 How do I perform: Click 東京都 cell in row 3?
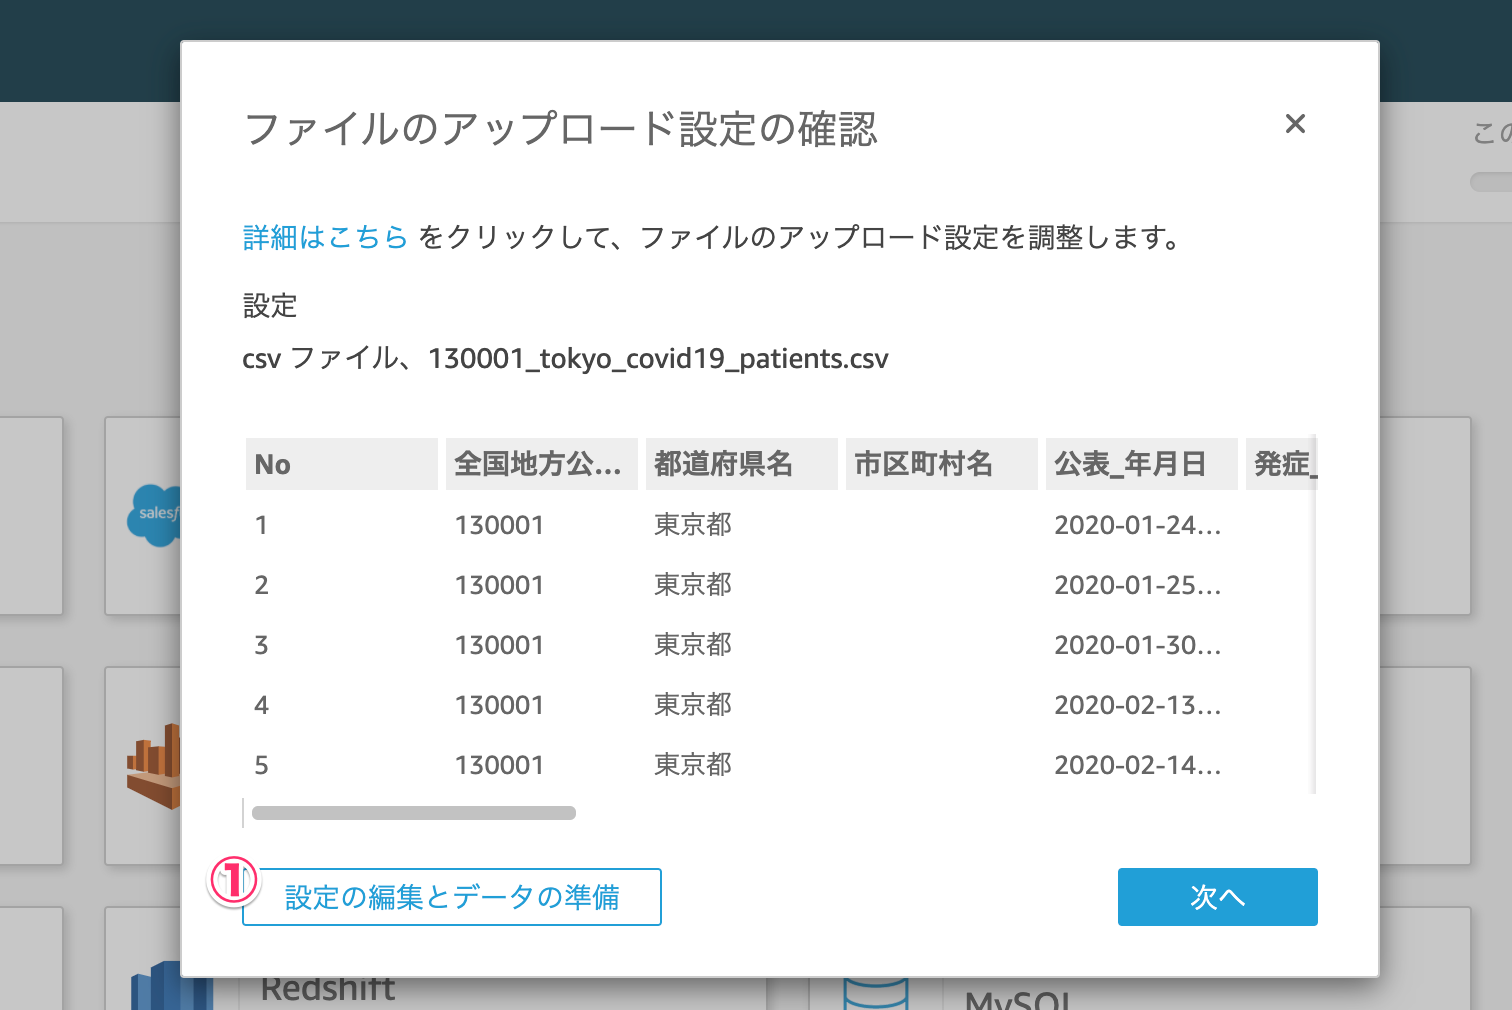coord(693,645)
